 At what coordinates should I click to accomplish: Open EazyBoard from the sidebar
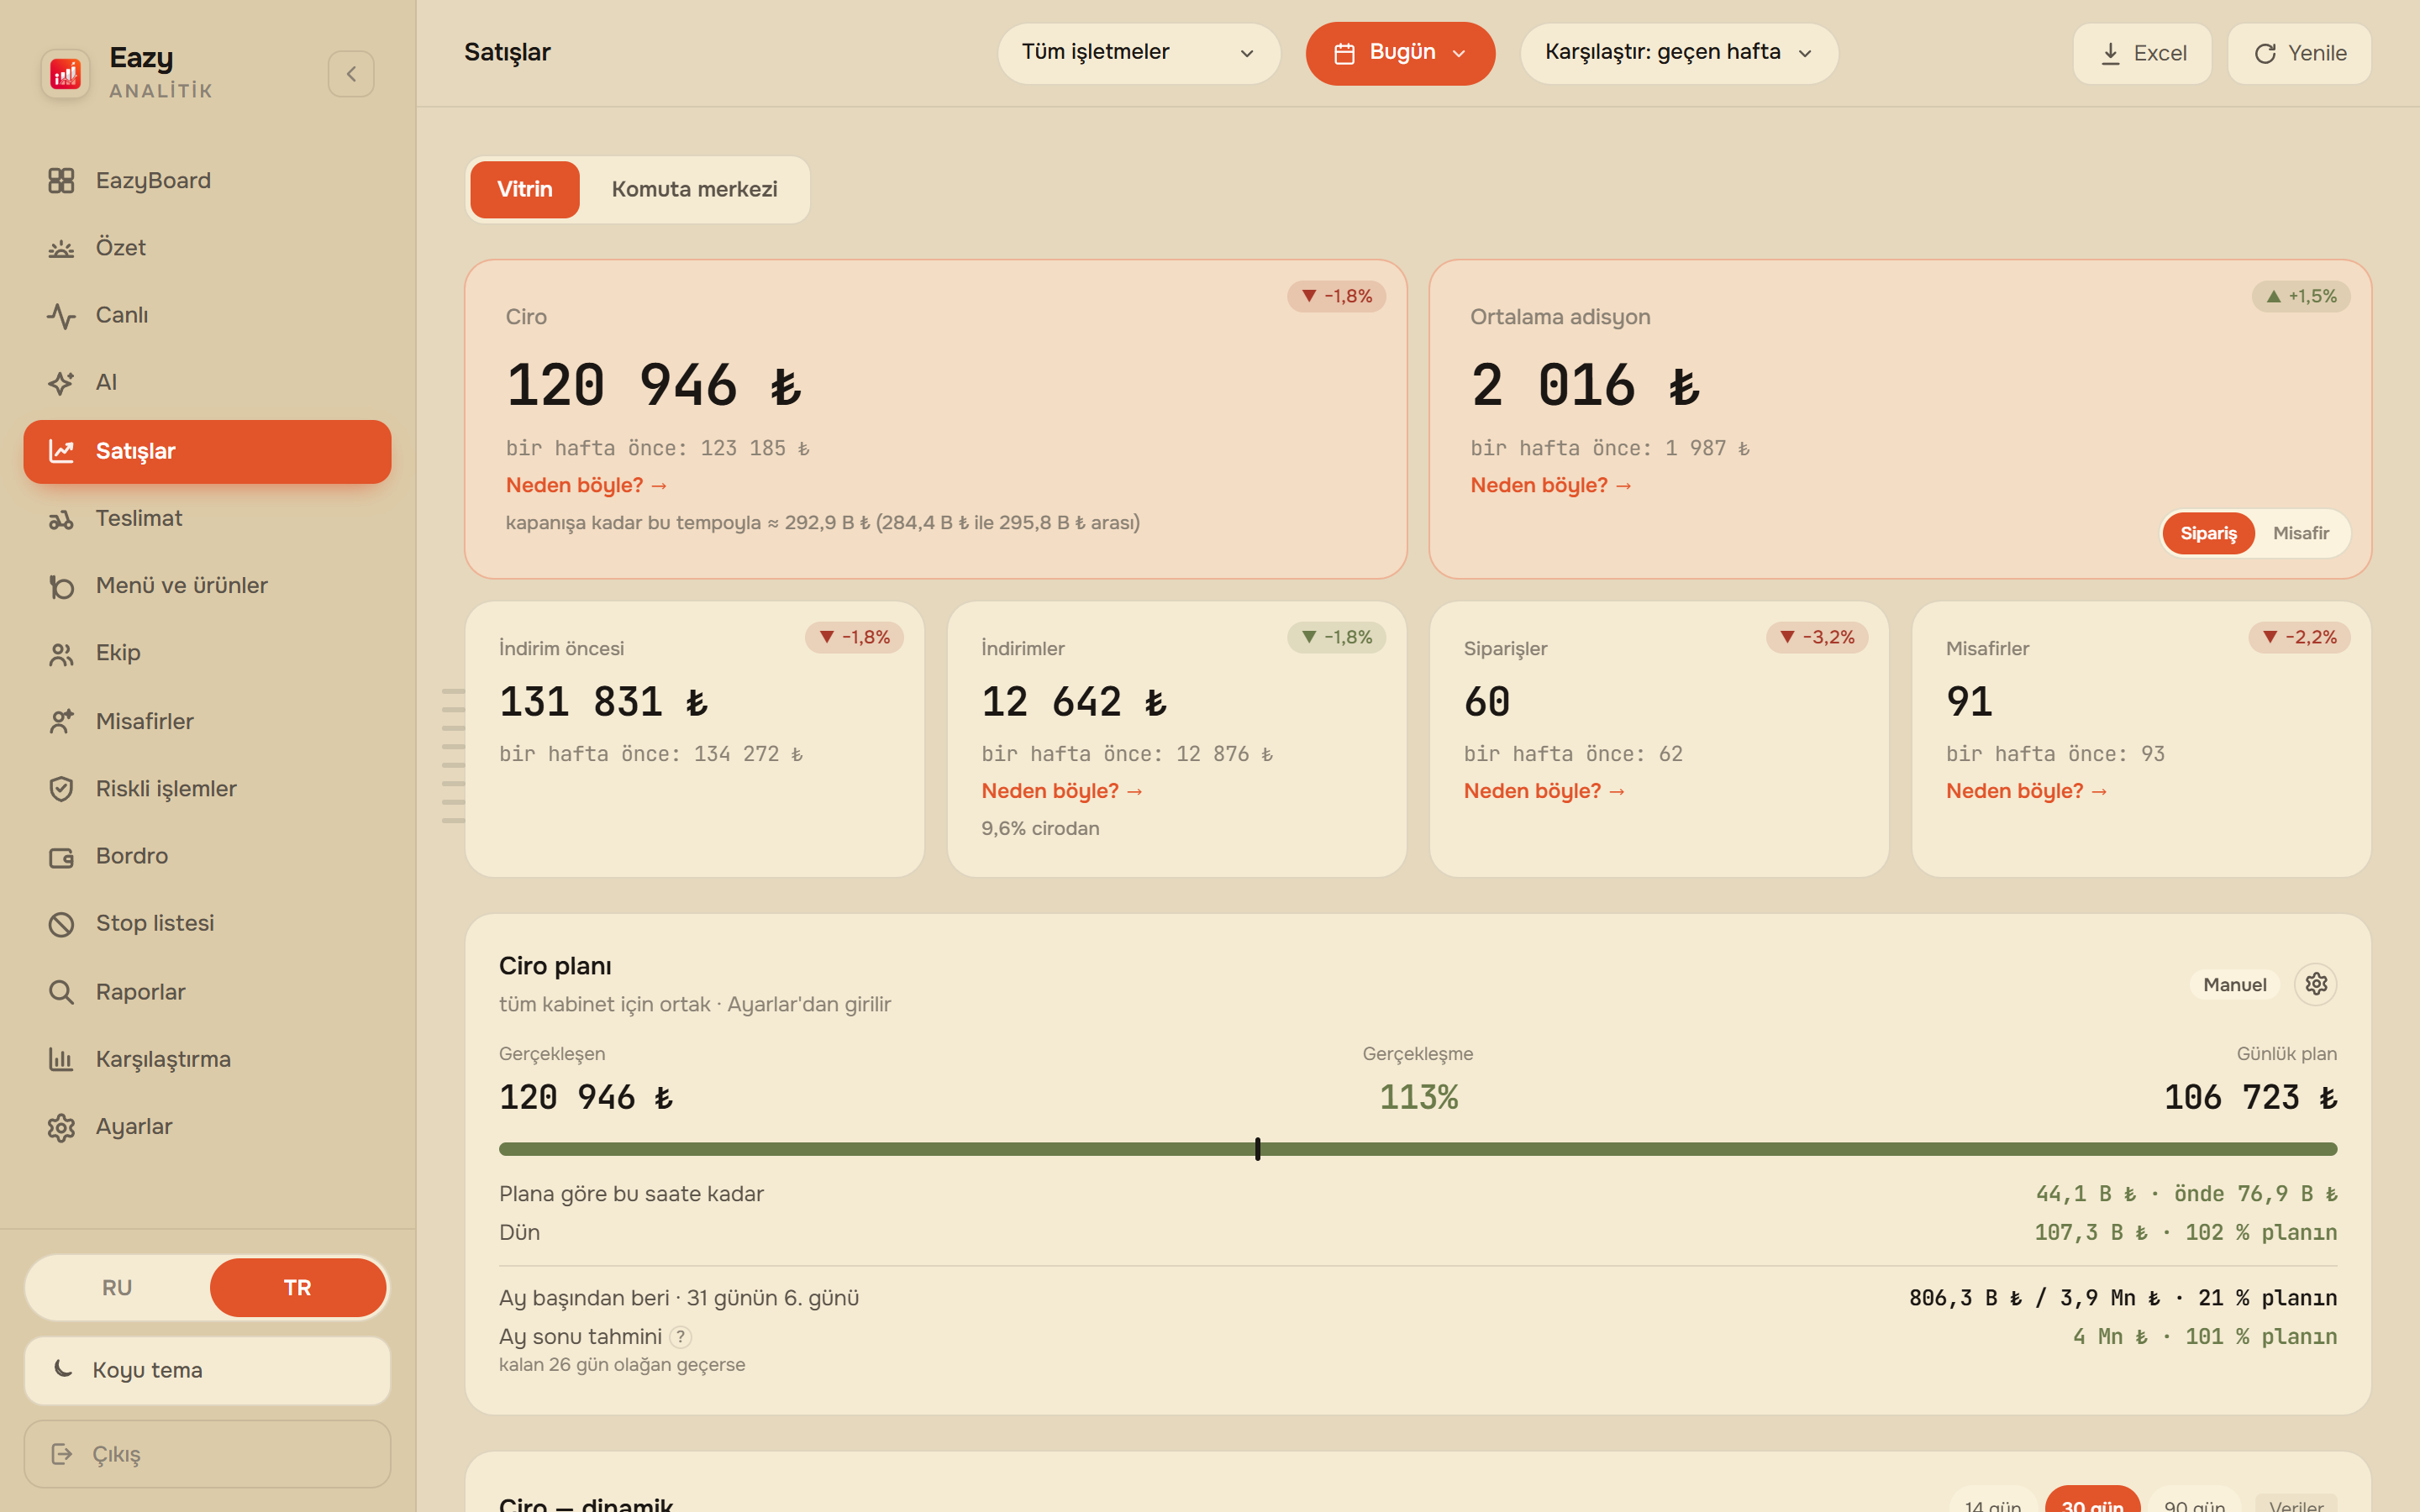[207, 180]
